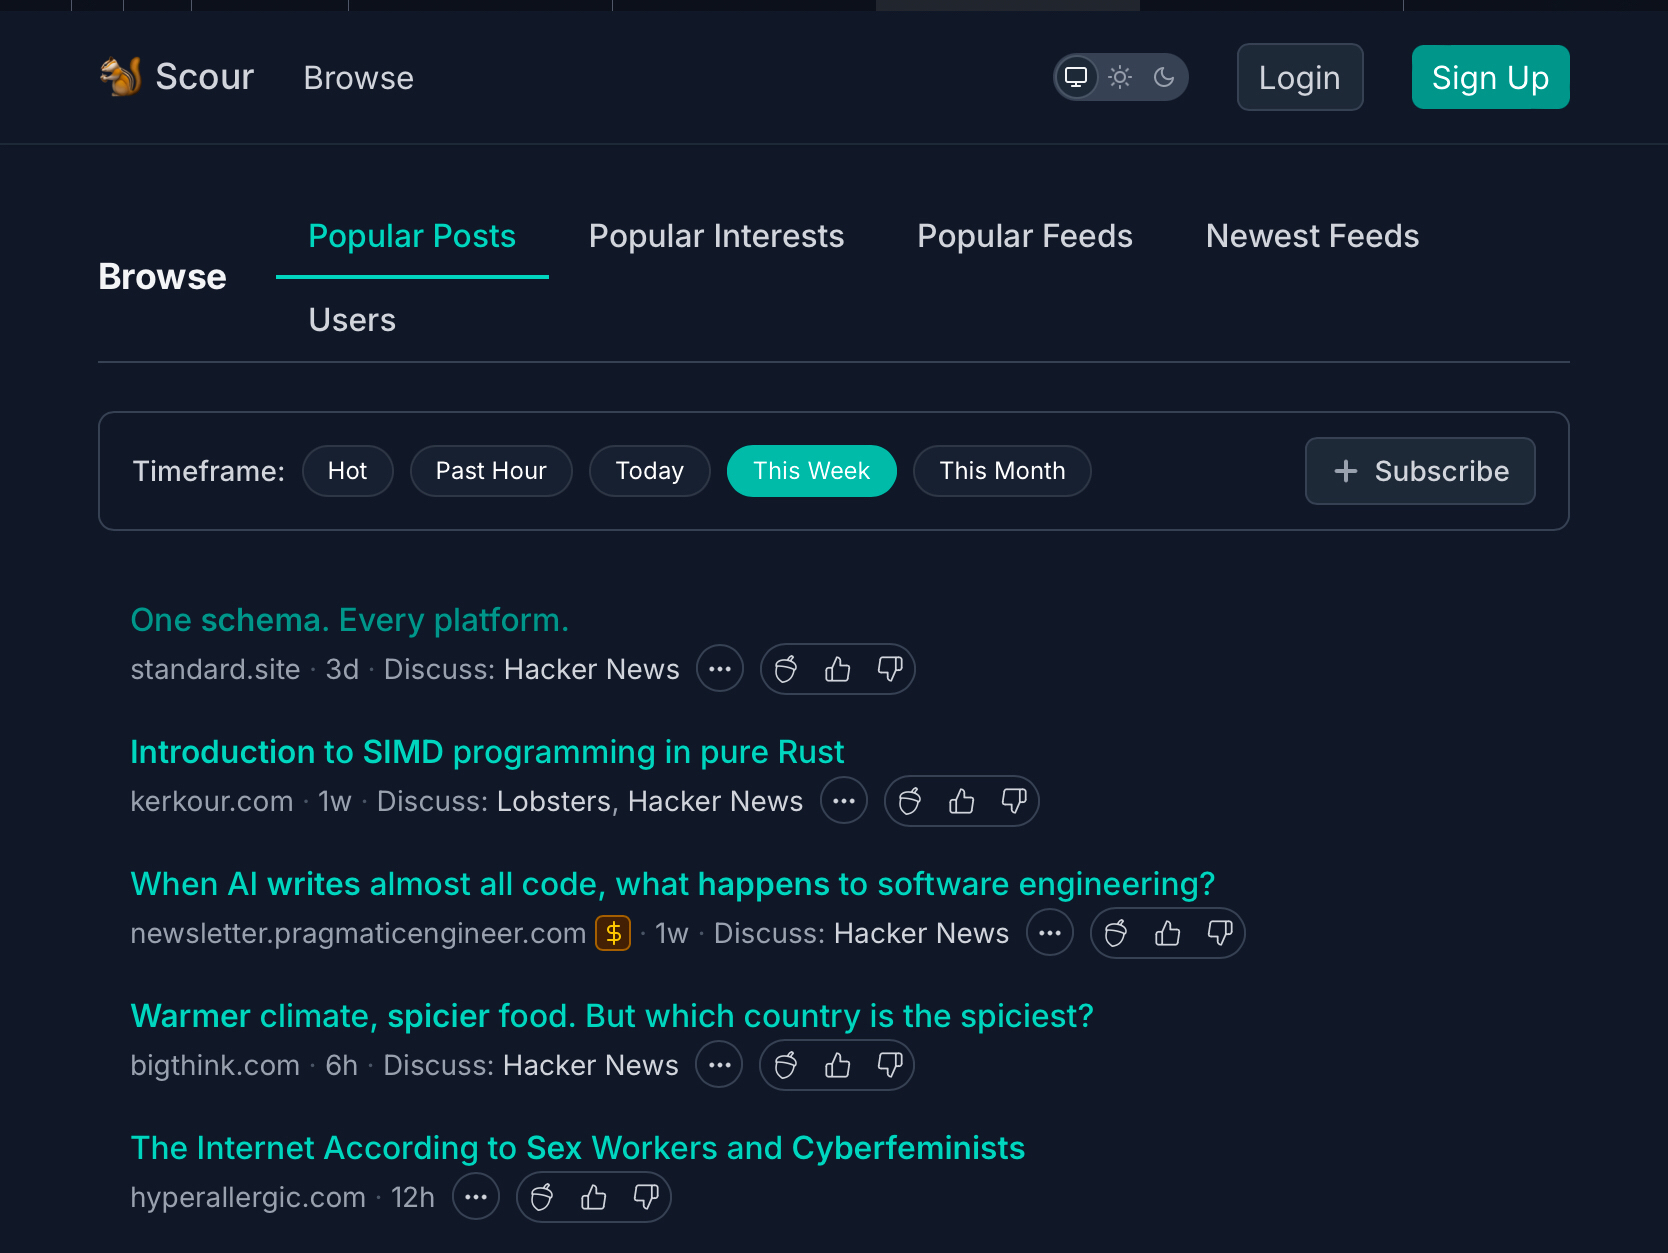Enable light theme with sun icon

coord(1120,77)
